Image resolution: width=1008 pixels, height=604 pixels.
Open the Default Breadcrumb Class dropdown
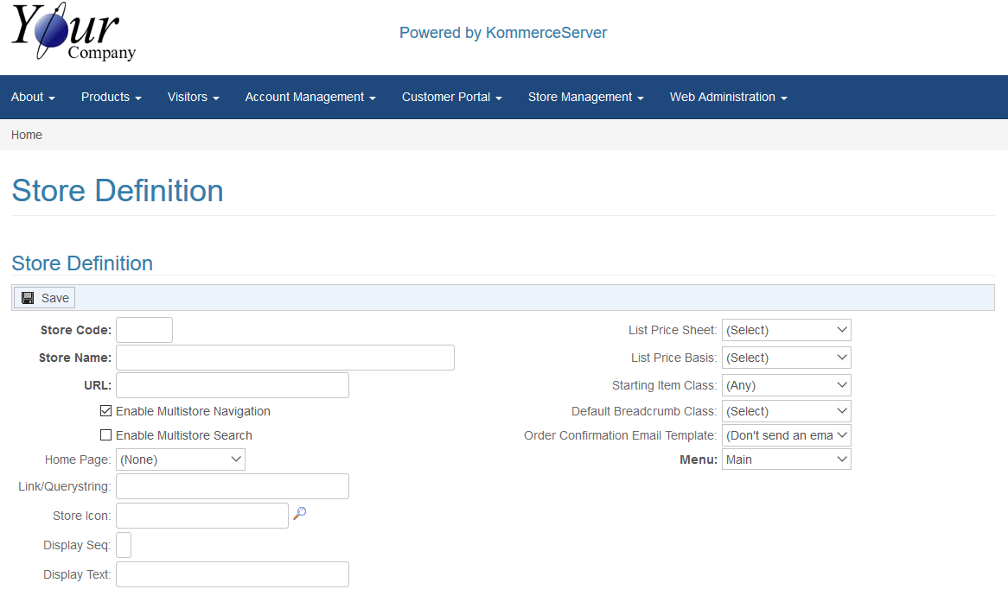tap(786, 411)
